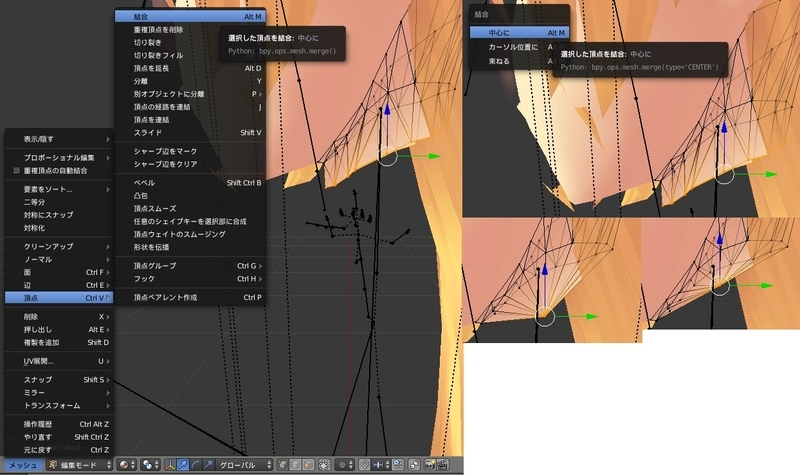This screenshot has width=800, height=475.
Task: Toggle limit selection to visible icon
Action: coord(324,465)
